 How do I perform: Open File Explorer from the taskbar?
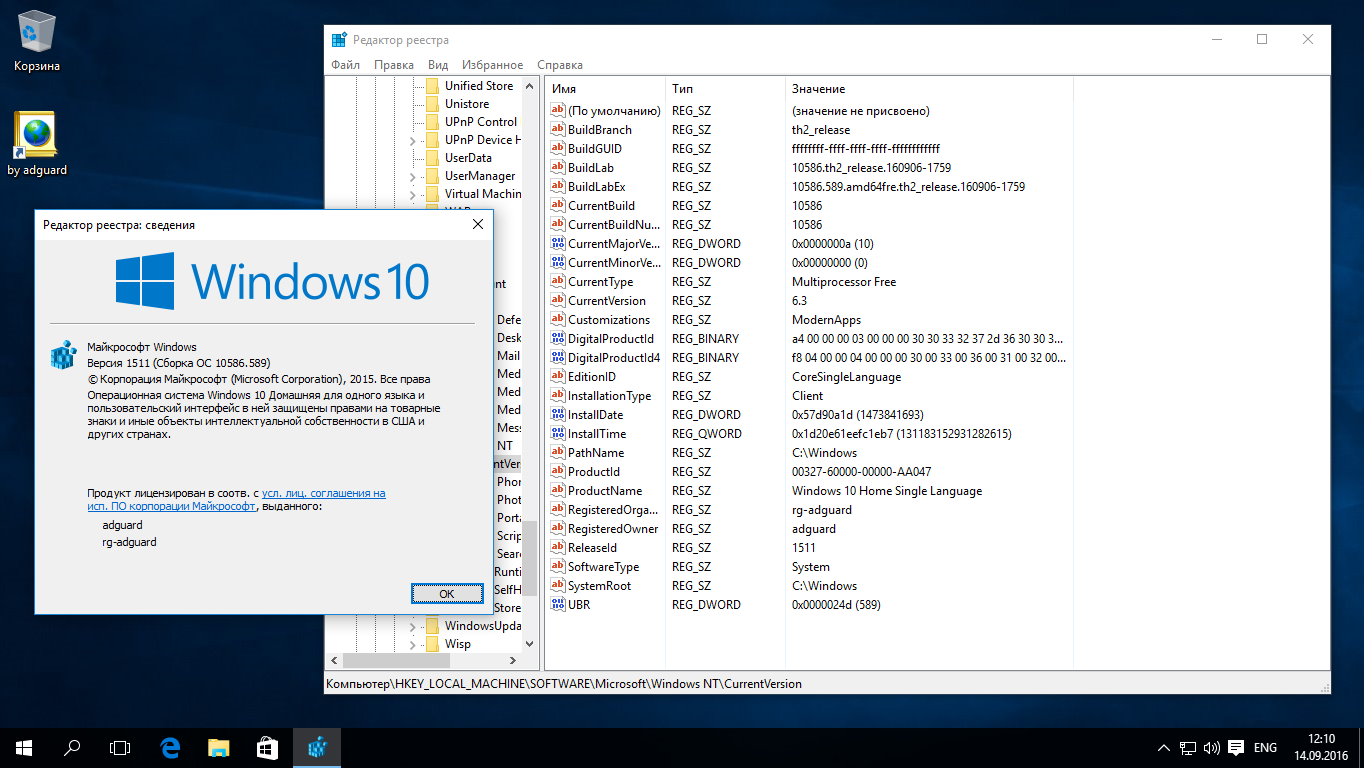tap(219, 747)
